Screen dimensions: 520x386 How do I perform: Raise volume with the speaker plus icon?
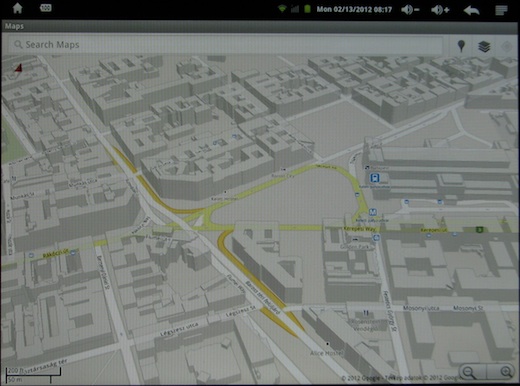pos(440,10)
